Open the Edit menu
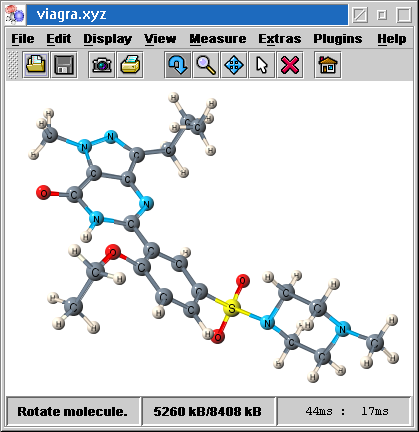Screen dimensions: 419x432 click(x=59, y=39)
